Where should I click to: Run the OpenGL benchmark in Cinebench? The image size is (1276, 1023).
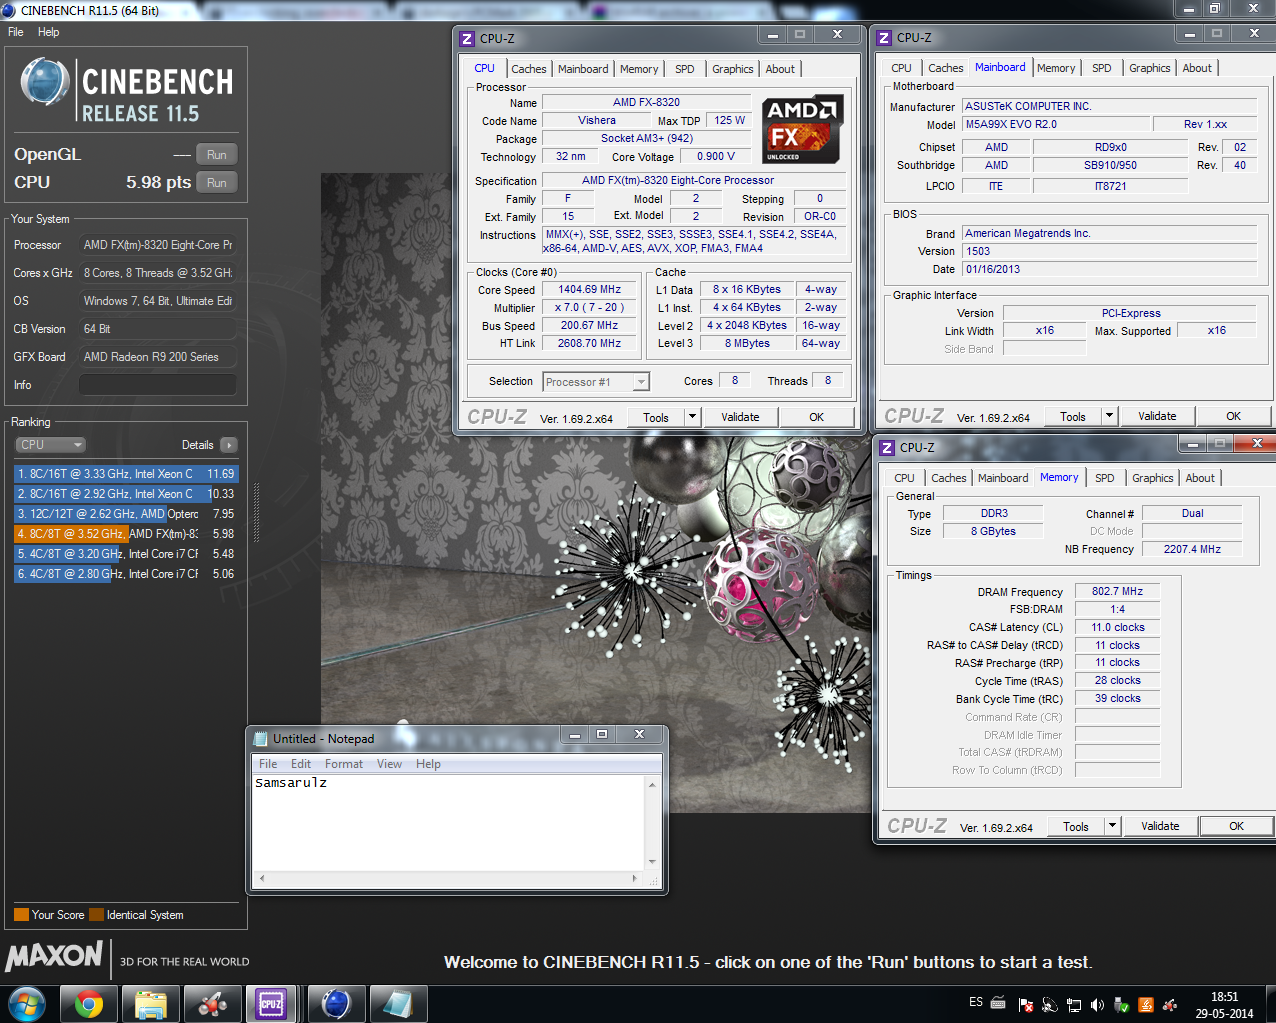(x=217, y=155)
